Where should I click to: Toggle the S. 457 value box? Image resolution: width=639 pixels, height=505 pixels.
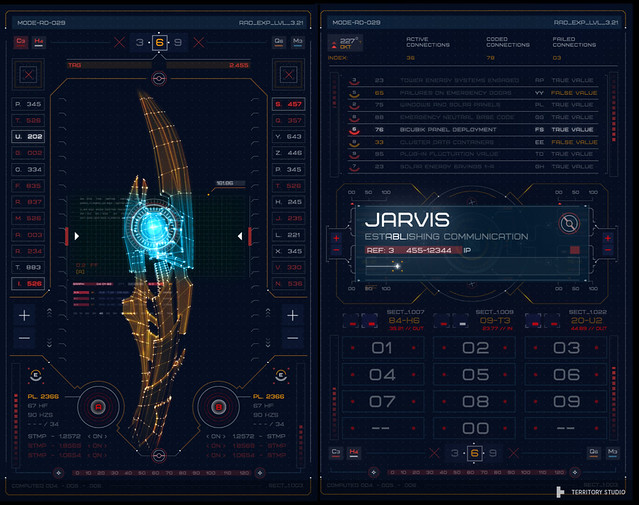[288, 104]
